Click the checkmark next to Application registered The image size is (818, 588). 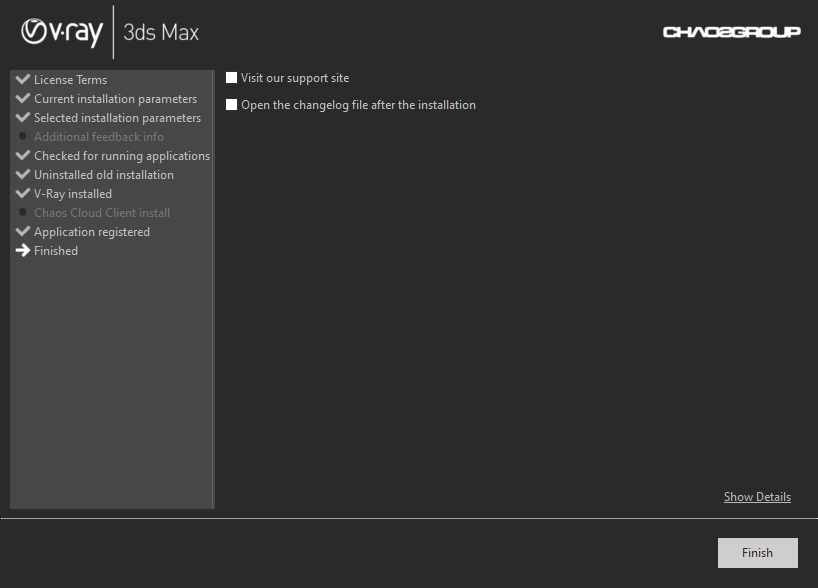22,231
